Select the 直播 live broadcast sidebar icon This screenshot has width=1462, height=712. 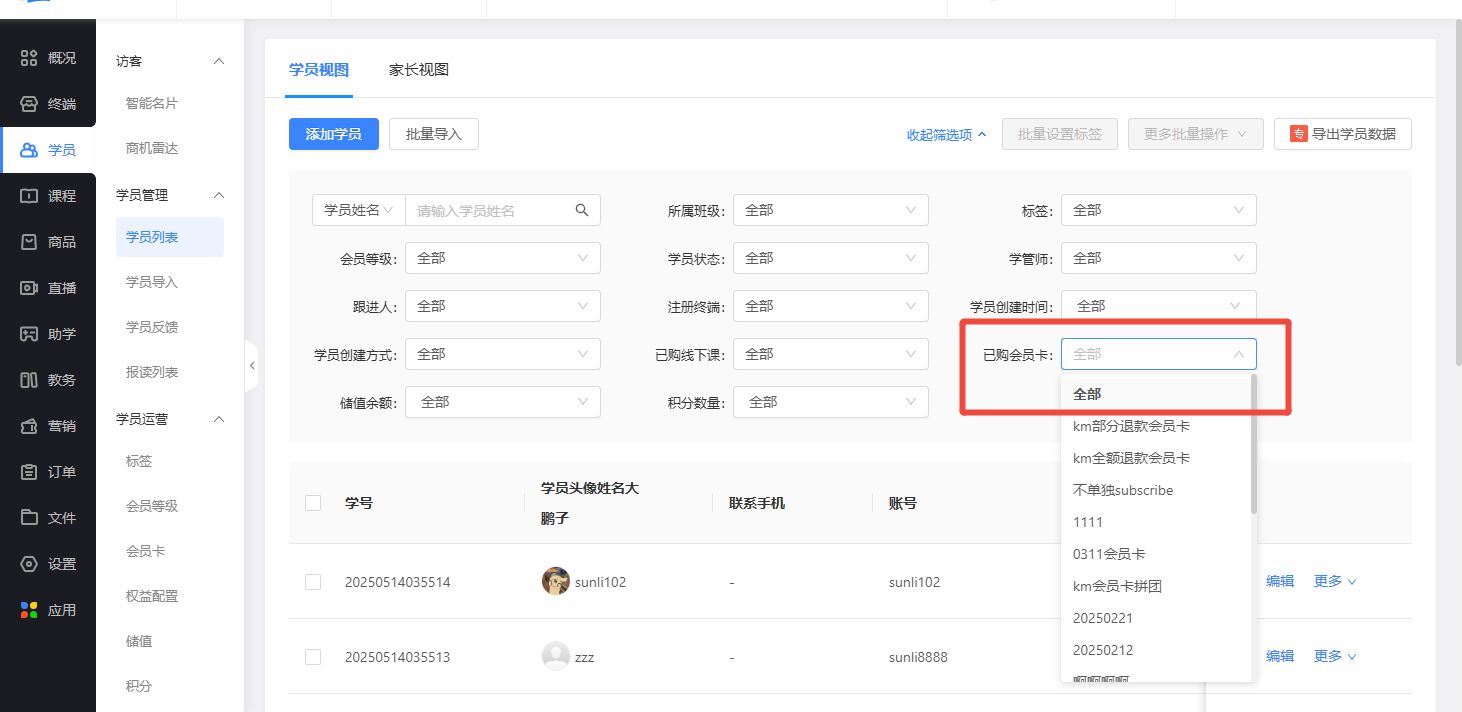[30, 288]
